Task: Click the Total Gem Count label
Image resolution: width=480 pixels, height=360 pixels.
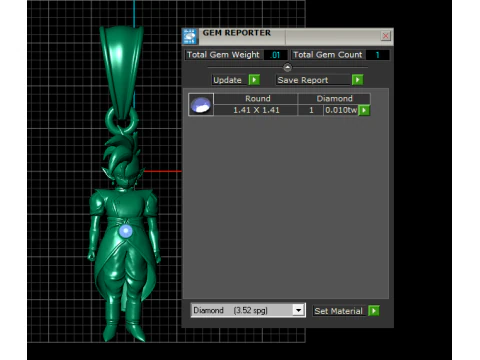Action: (328, 55)
